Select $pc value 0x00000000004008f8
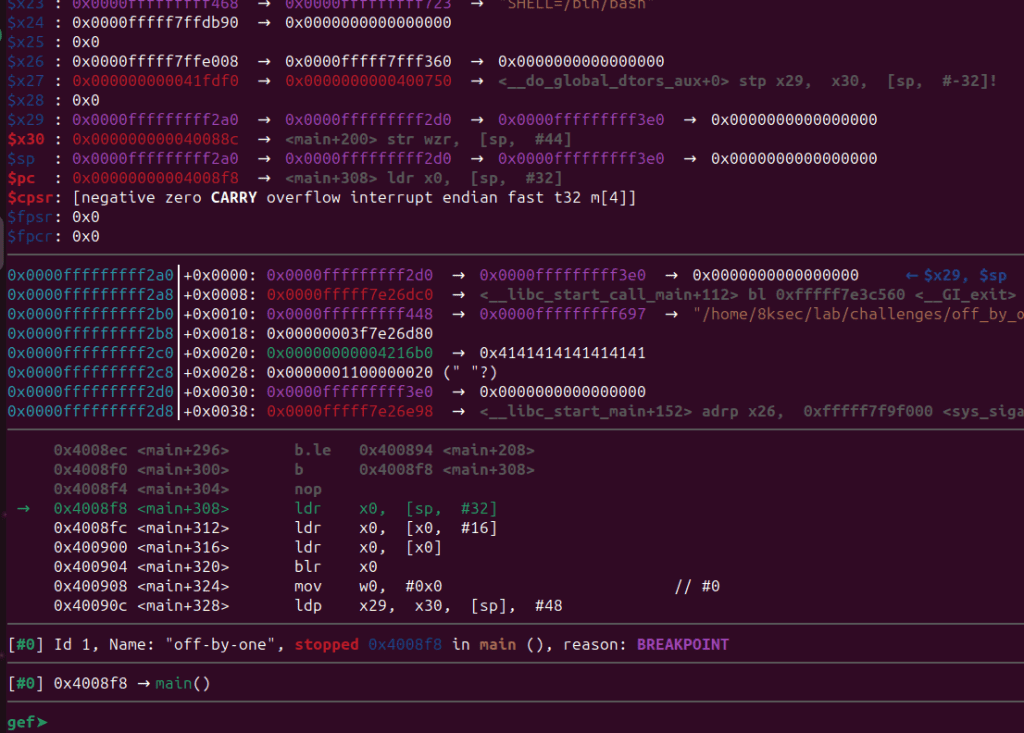 click(x=155, y=178)
